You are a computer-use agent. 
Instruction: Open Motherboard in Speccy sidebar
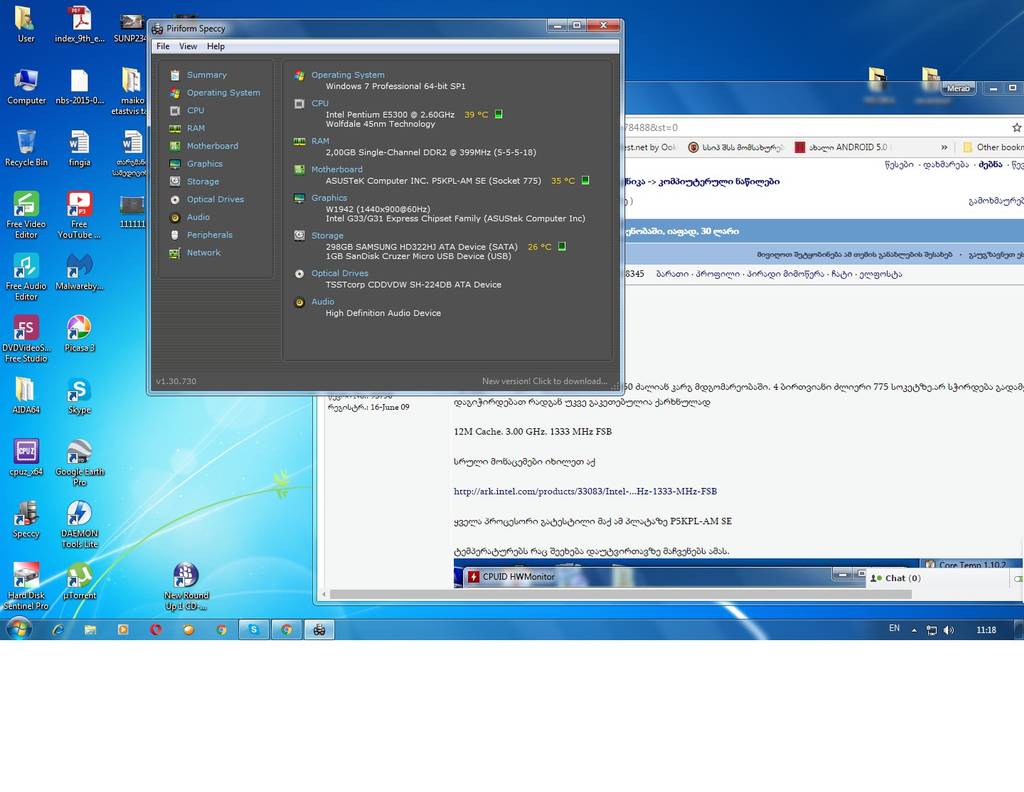pyautogui.click(x=212, y=146)
